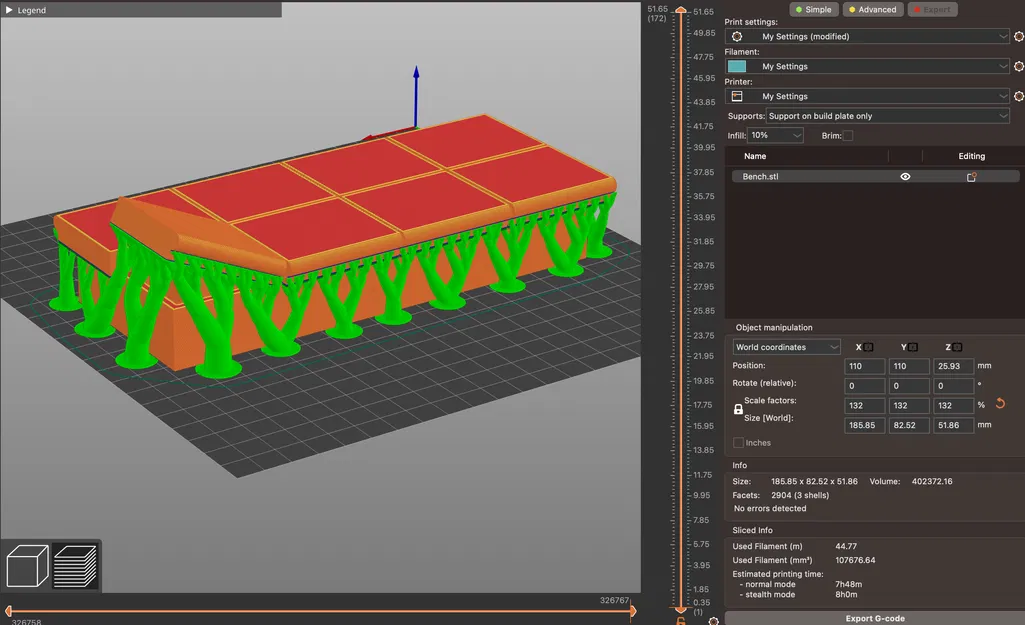Open the World coordinates dropdown
The image size is (1025, 625).
(786, 347)
